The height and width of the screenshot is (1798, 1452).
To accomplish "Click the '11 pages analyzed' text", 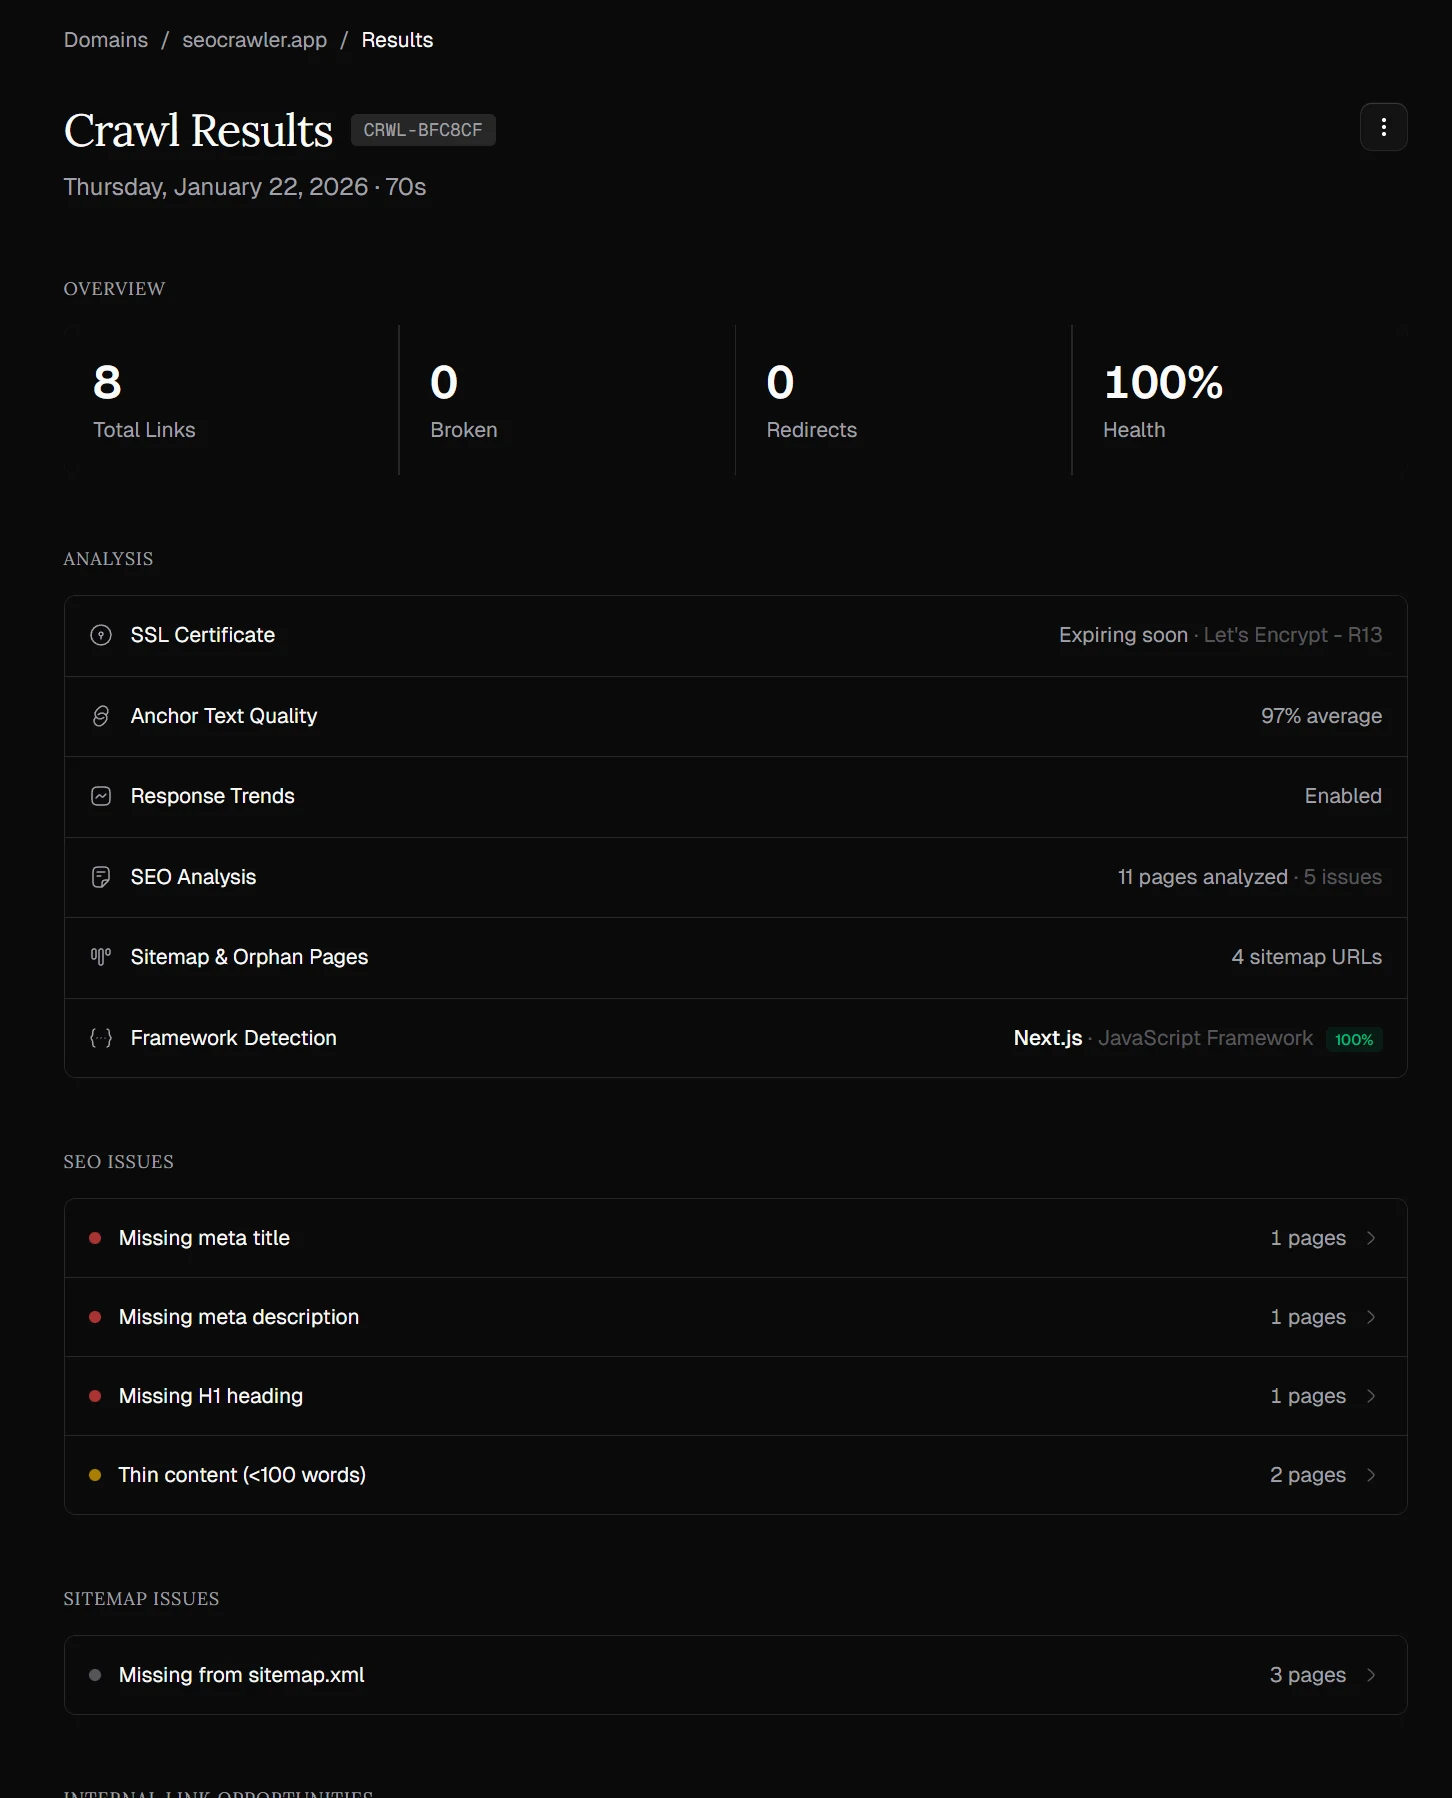I will point(1202,877).
